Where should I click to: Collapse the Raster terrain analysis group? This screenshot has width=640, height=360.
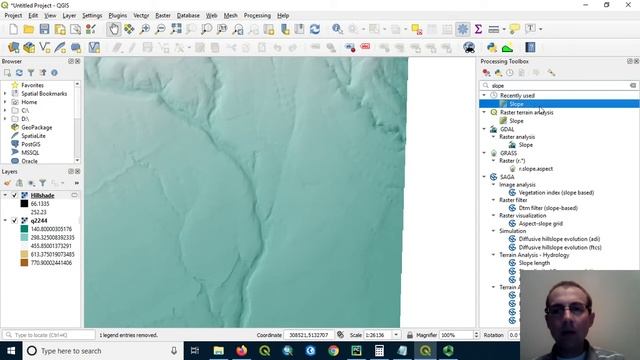point(484,112)
